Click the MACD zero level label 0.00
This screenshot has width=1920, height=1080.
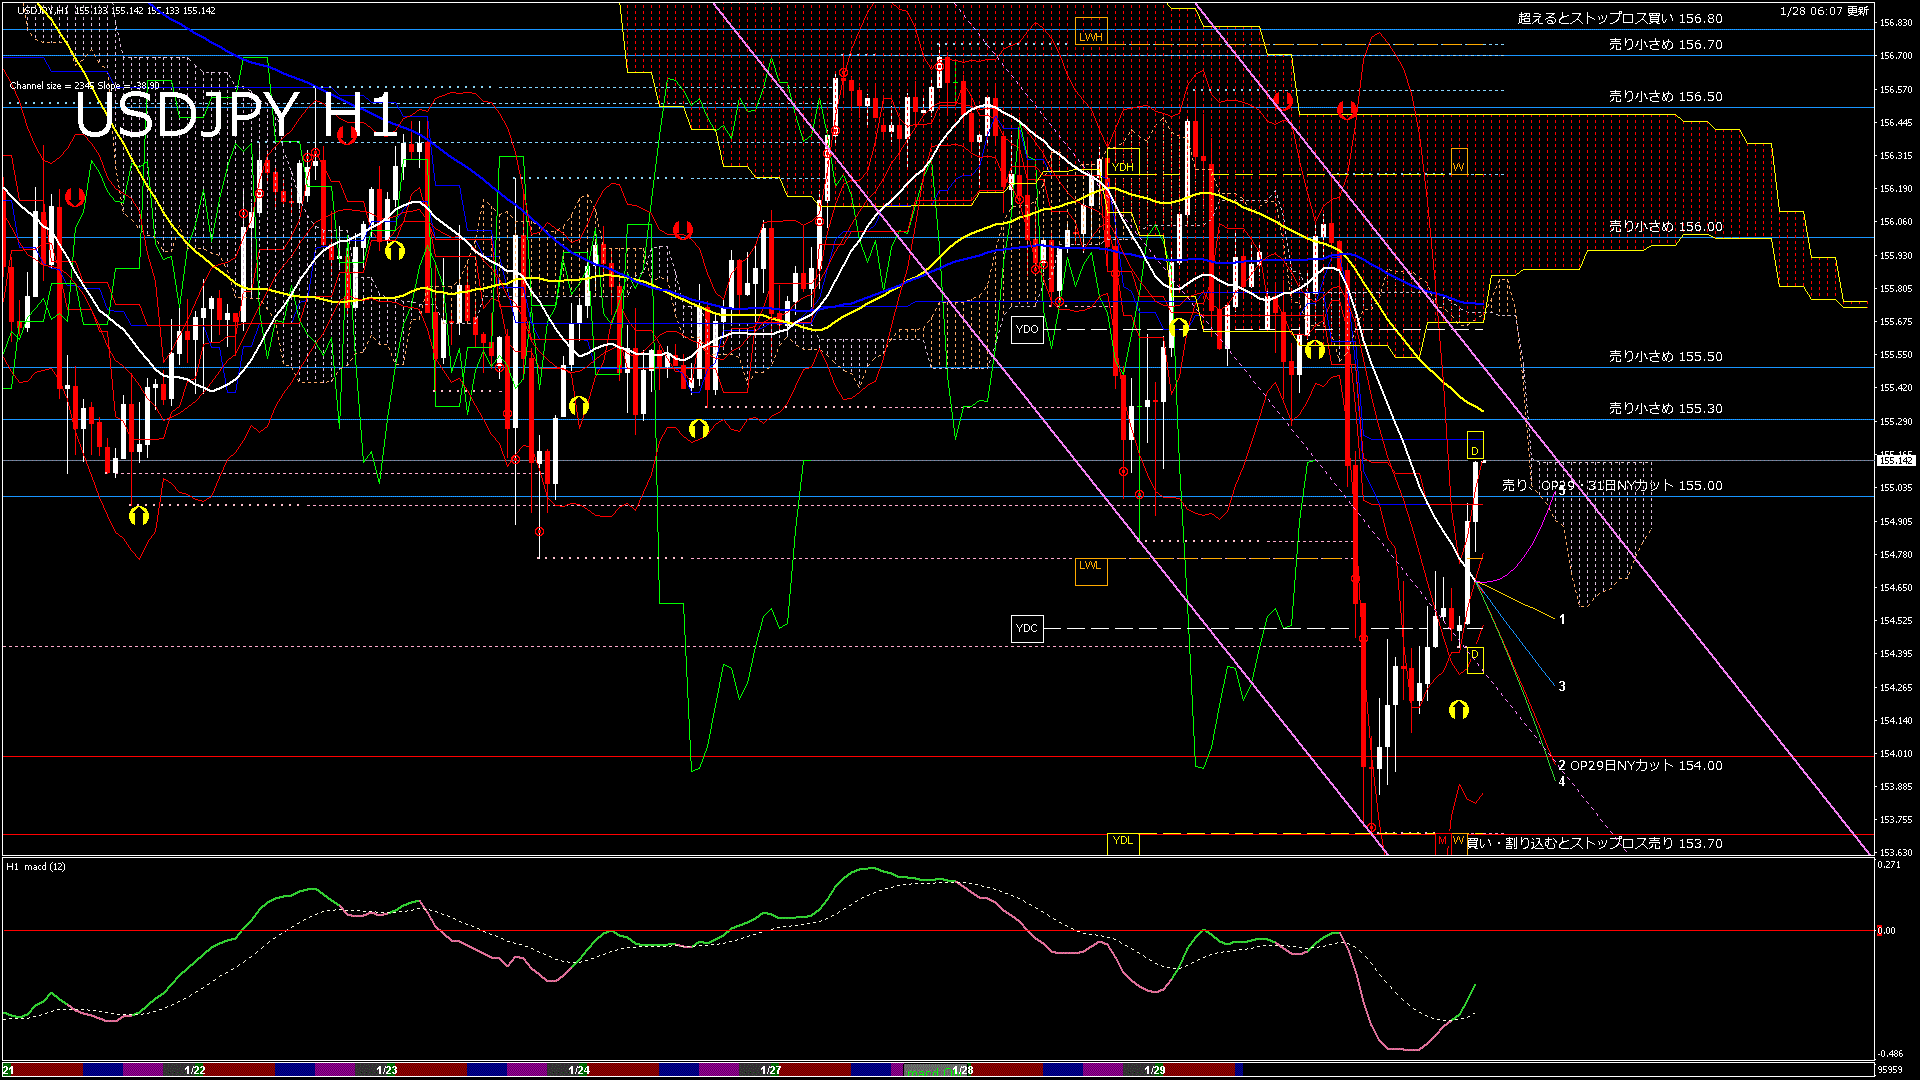click(x=1887, y=931)
